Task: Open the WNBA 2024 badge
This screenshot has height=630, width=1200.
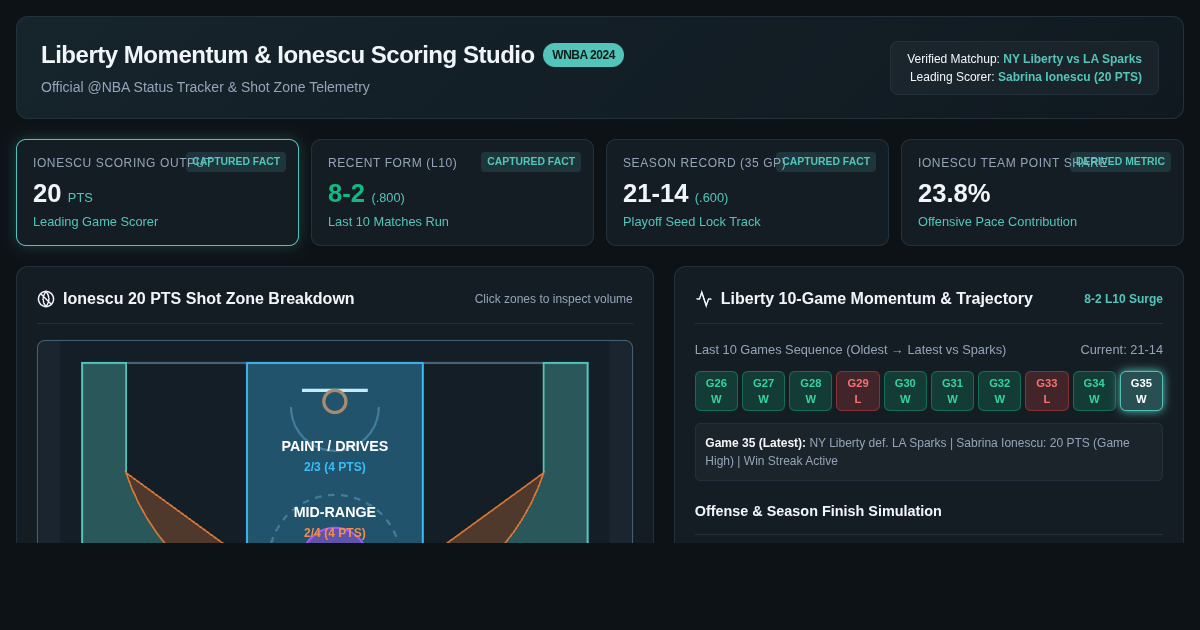Action: (583, 55)
